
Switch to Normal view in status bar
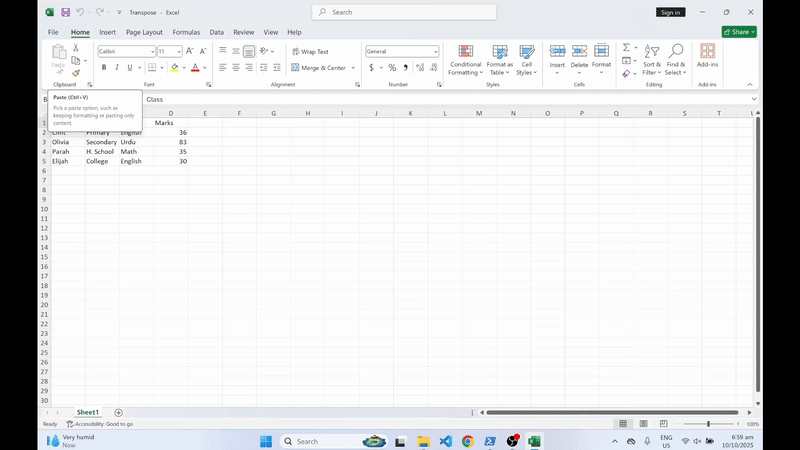tap(623, 423)
